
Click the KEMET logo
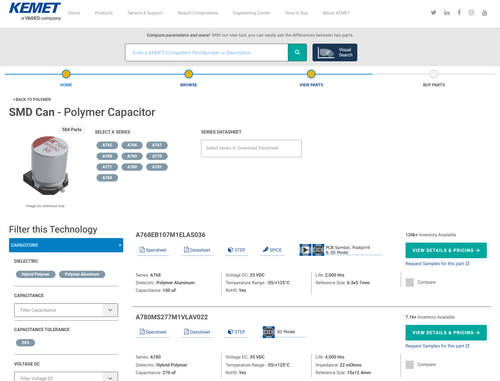35,11
